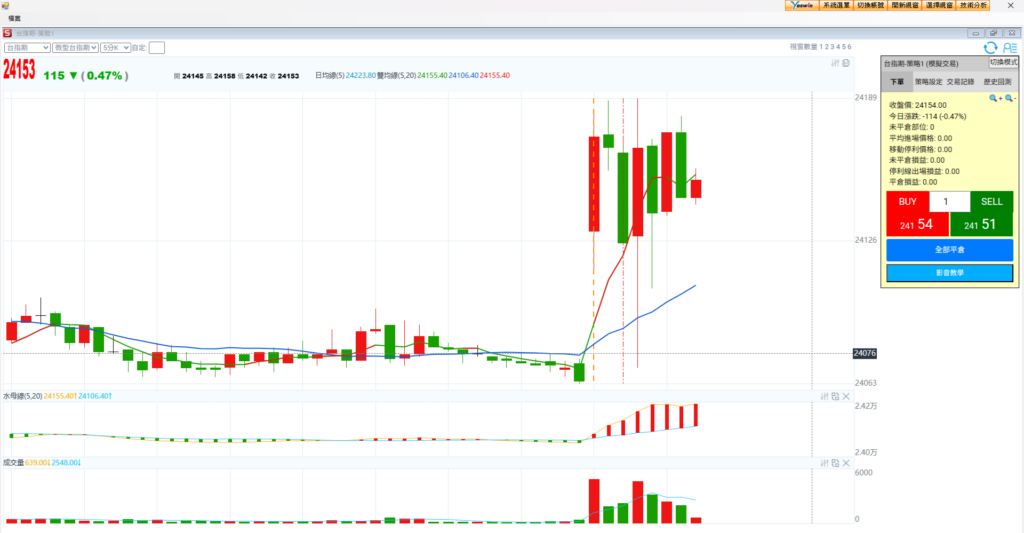1024x533 pixels.
Task: Click the main chart copy/layout icon
Action: 846,63
